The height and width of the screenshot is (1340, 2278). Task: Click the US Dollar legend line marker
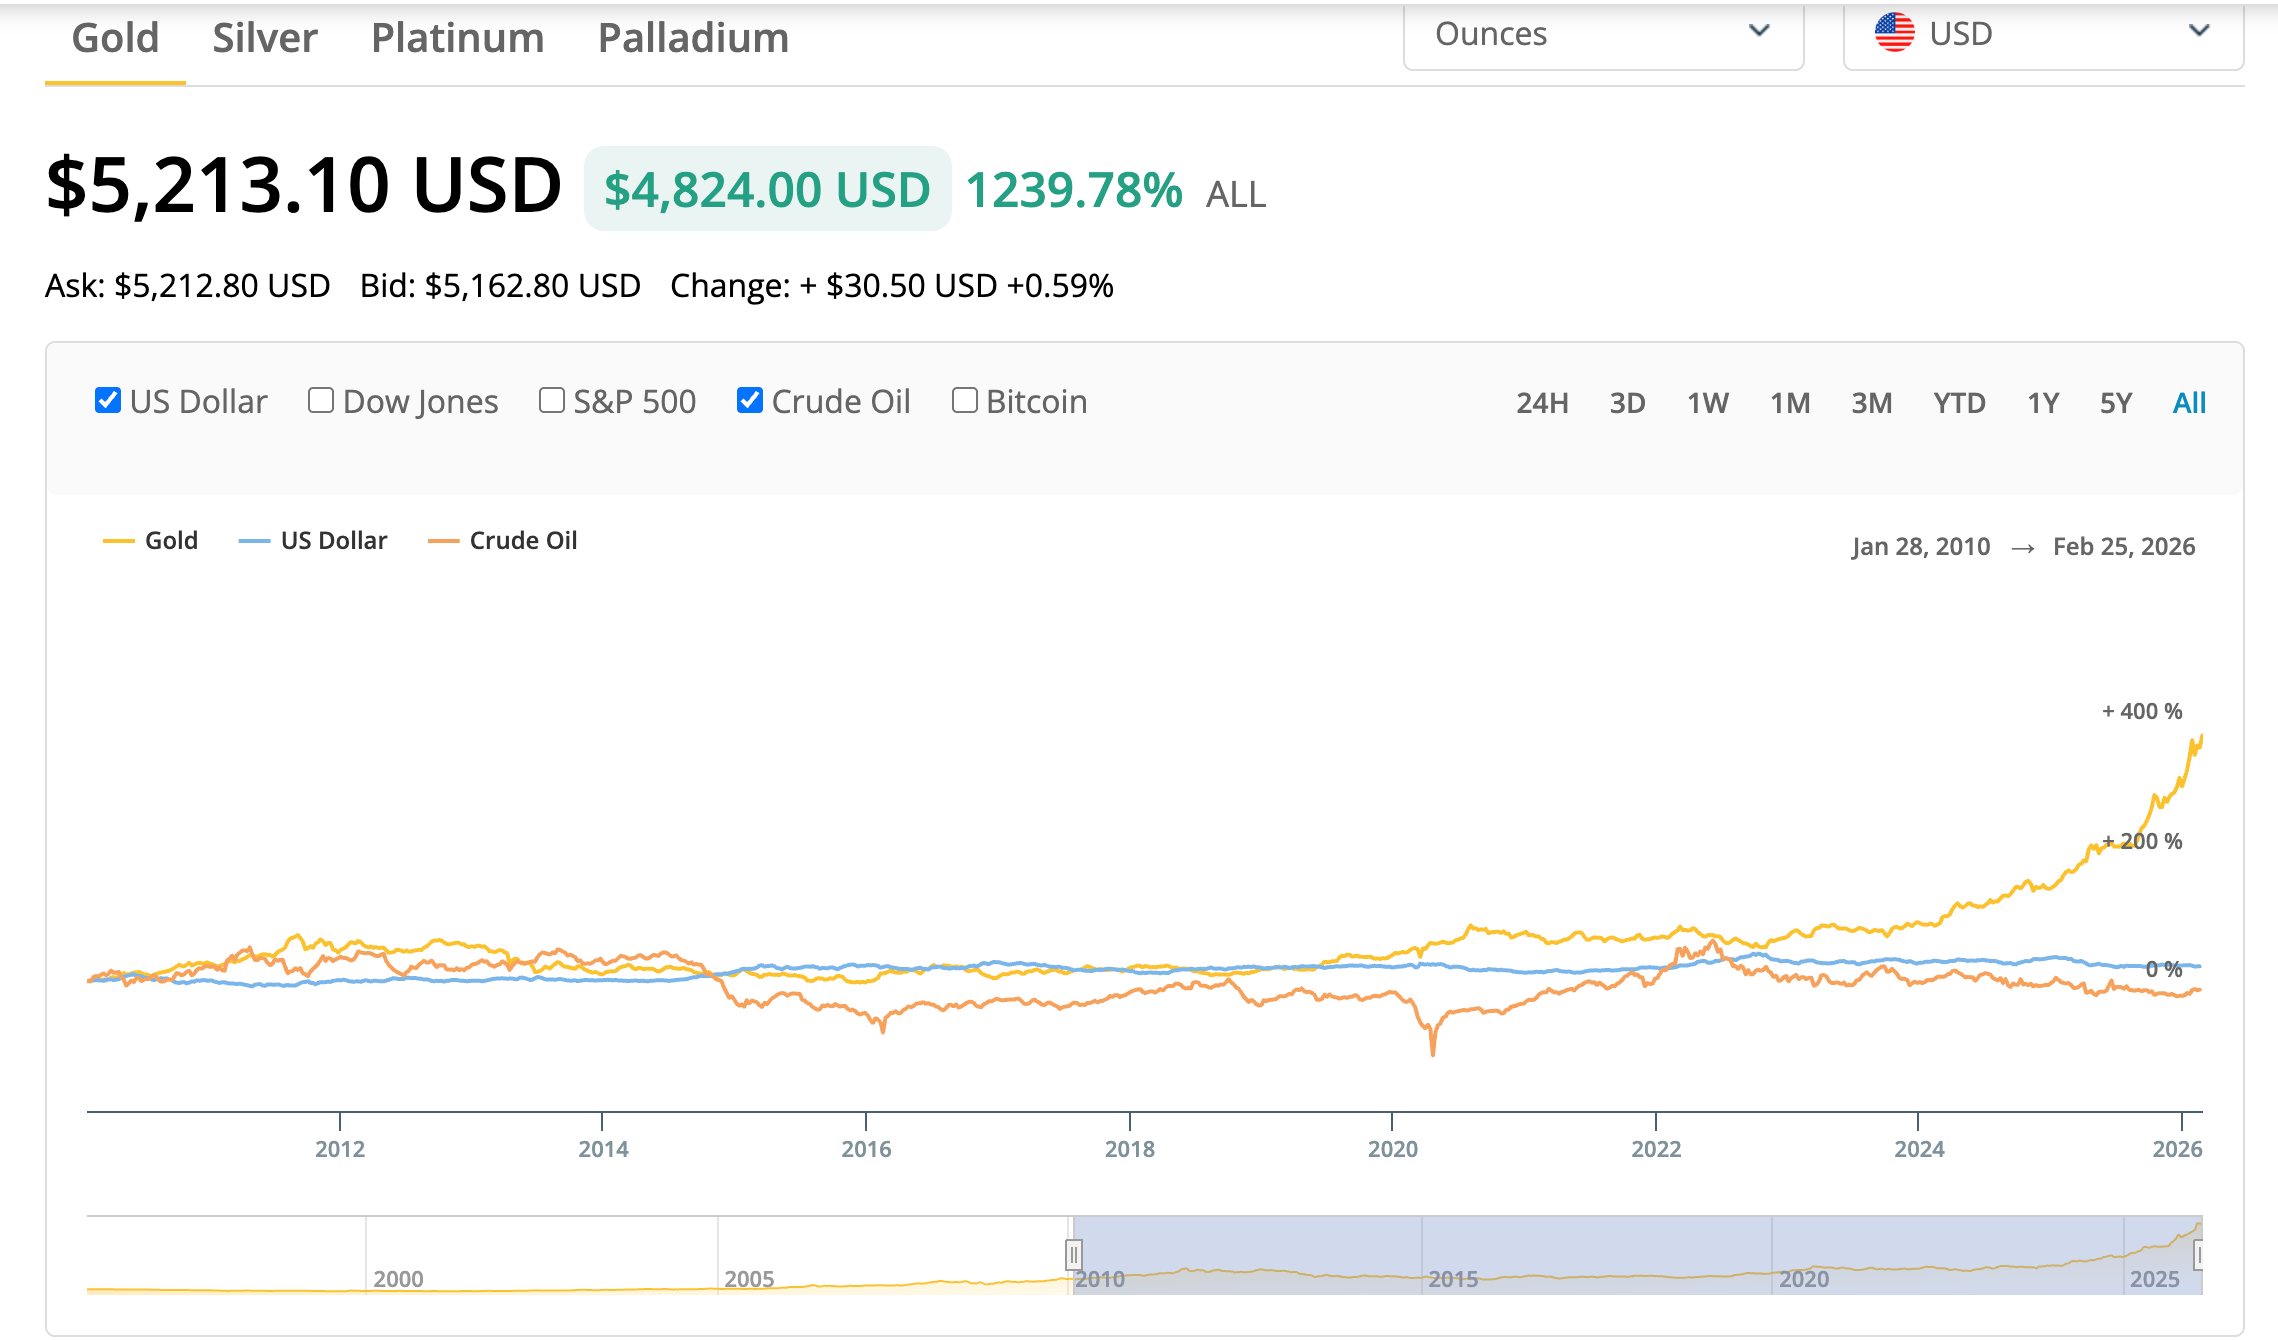pyautogui.click(x=255, y=541)
